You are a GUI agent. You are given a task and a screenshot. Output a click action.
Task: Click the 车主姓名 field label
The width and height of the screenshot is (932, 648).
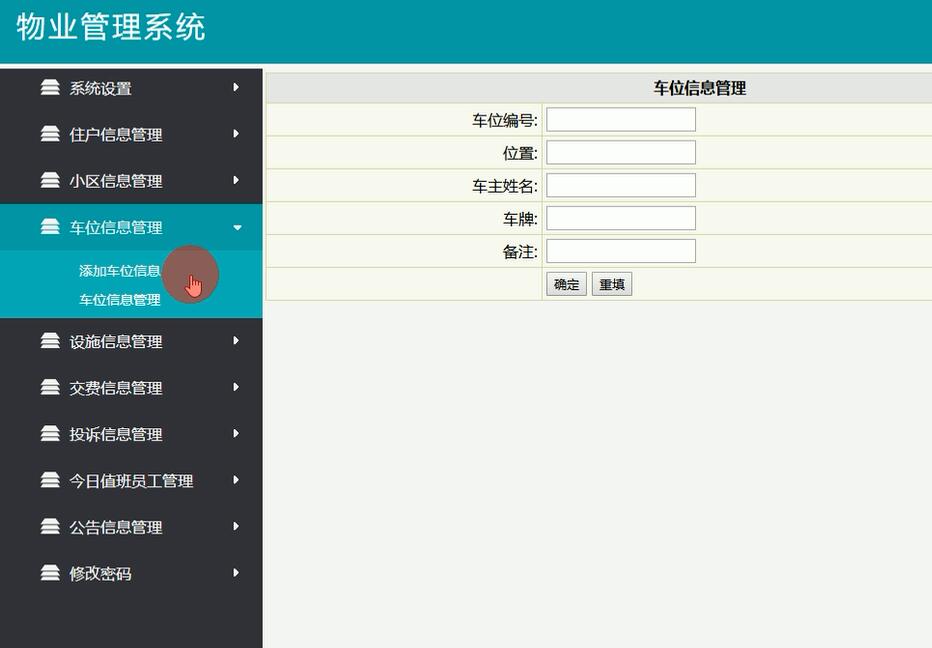click(x=505, y=186)
